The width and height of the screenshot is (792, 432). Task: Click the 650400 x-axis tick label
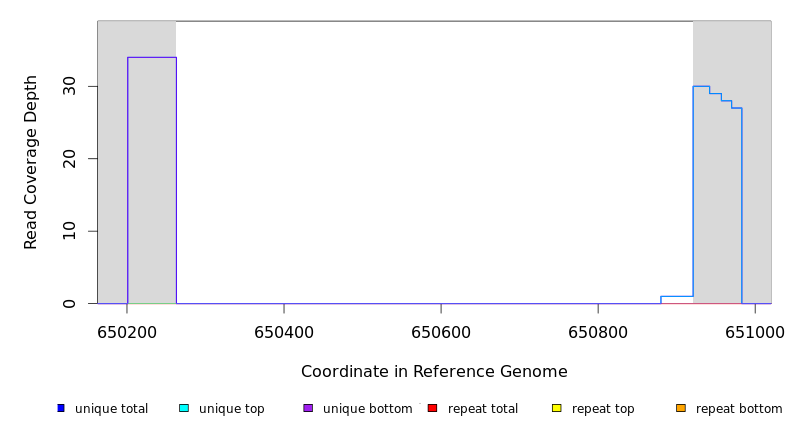[x=284, y=331]
